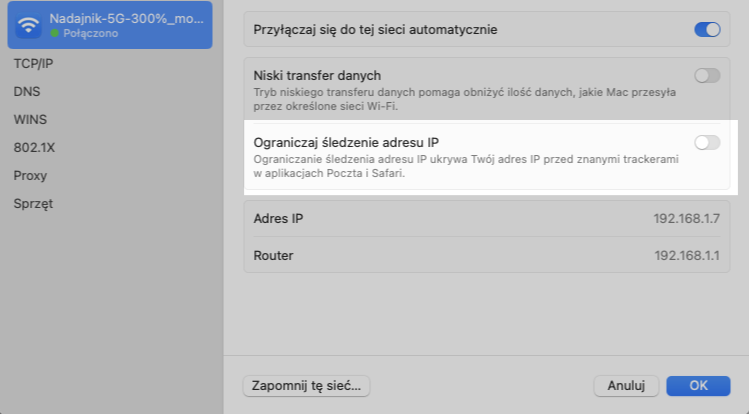Open the 802.1X settings

coord(33,147)
